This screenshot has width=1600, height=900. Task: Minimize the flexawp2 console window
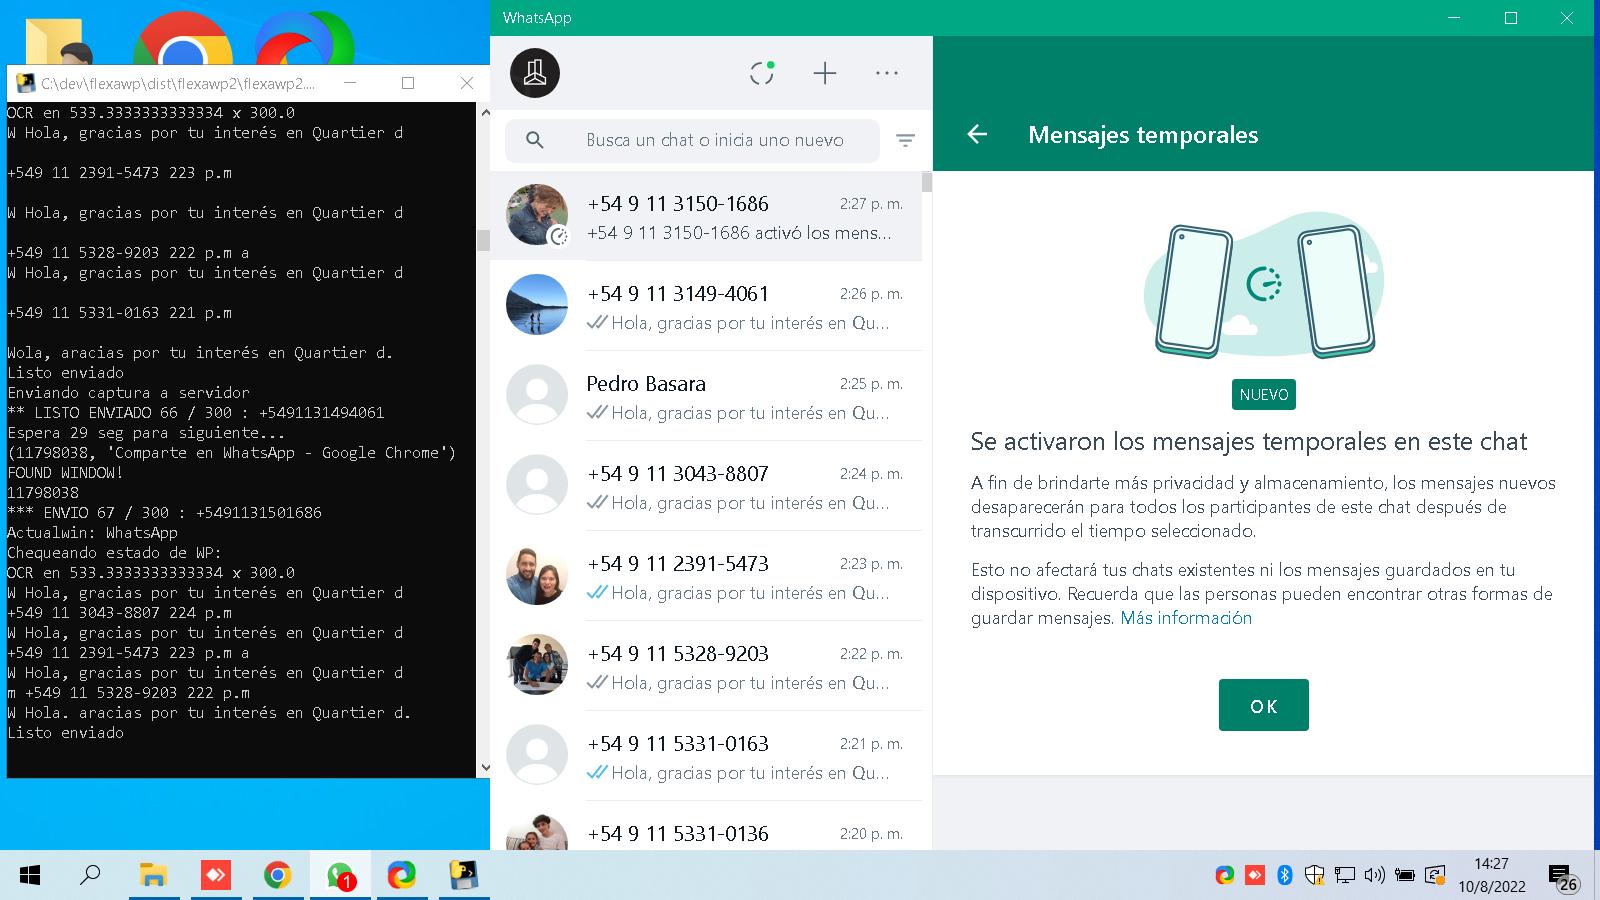pos(349,83)
